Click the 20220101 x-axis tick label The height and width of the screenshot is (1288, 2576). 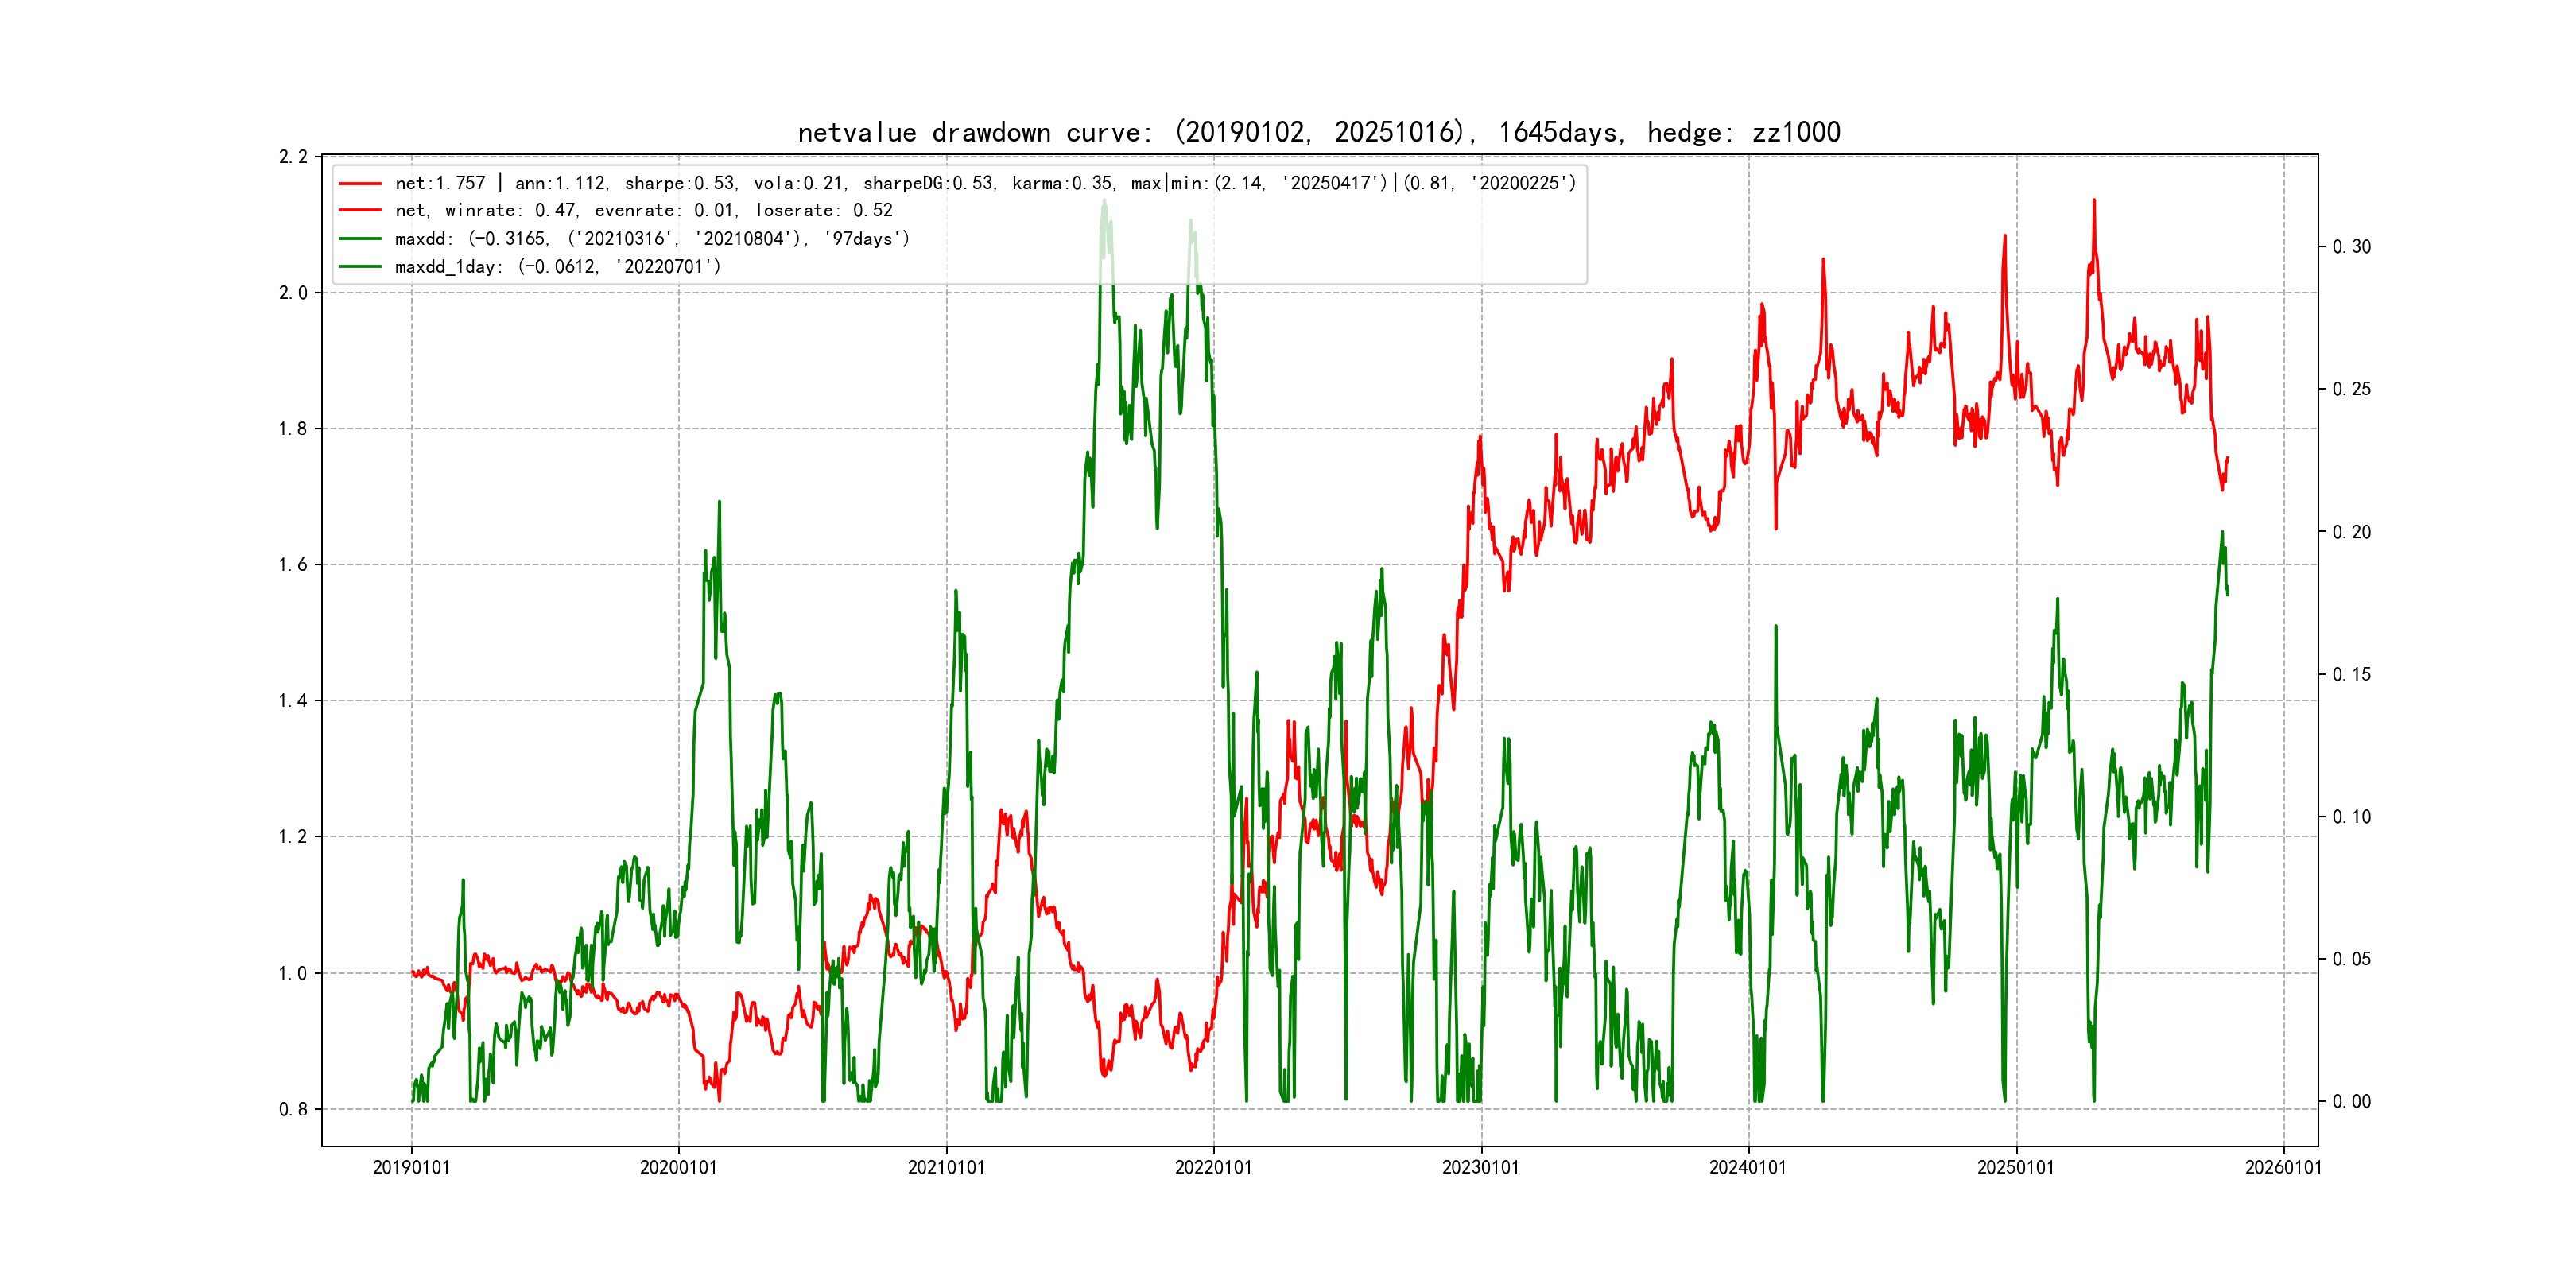(1213, 1167)
